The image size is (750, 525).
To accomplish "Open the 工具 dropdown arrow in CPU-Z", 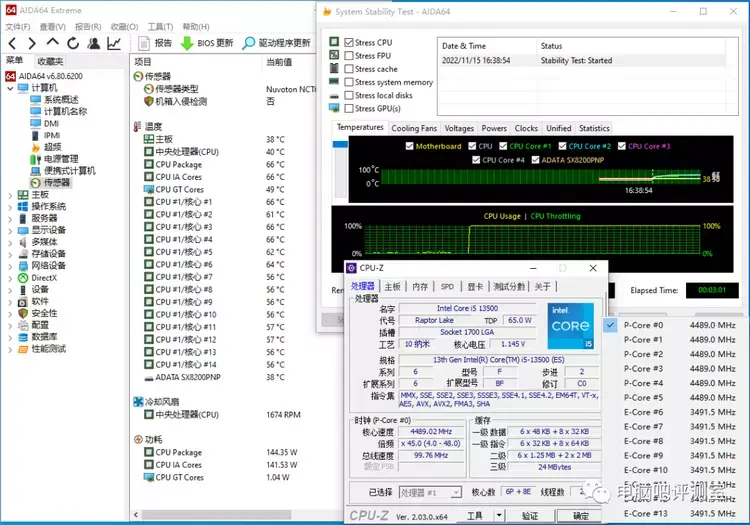I will coord(499,515).
